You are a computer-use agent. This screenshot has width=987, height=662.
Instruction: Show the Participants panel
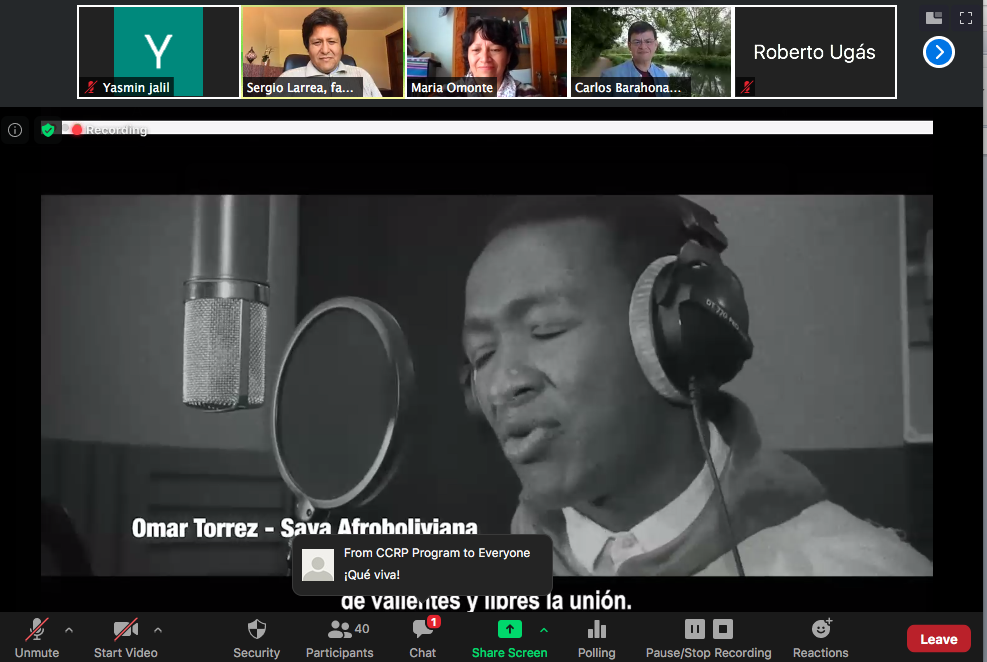click(339, 630)
